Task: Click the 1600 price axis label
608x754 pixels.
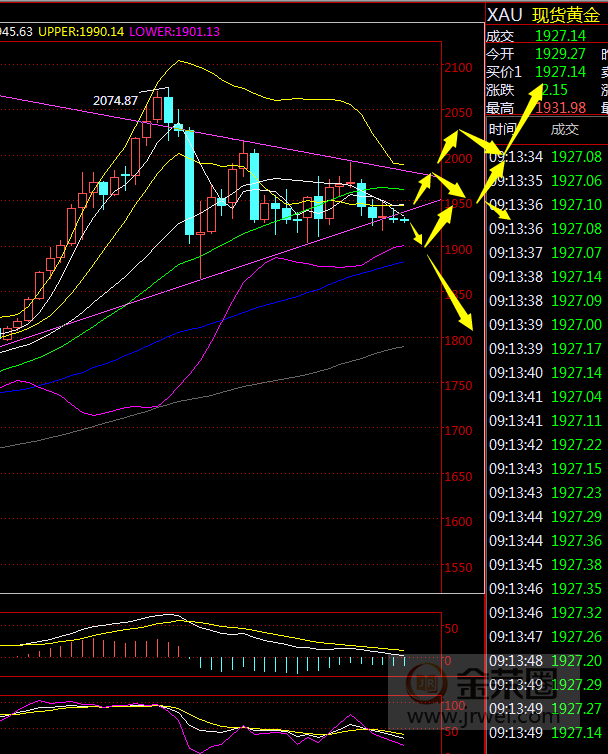Action: click(458, 521)
